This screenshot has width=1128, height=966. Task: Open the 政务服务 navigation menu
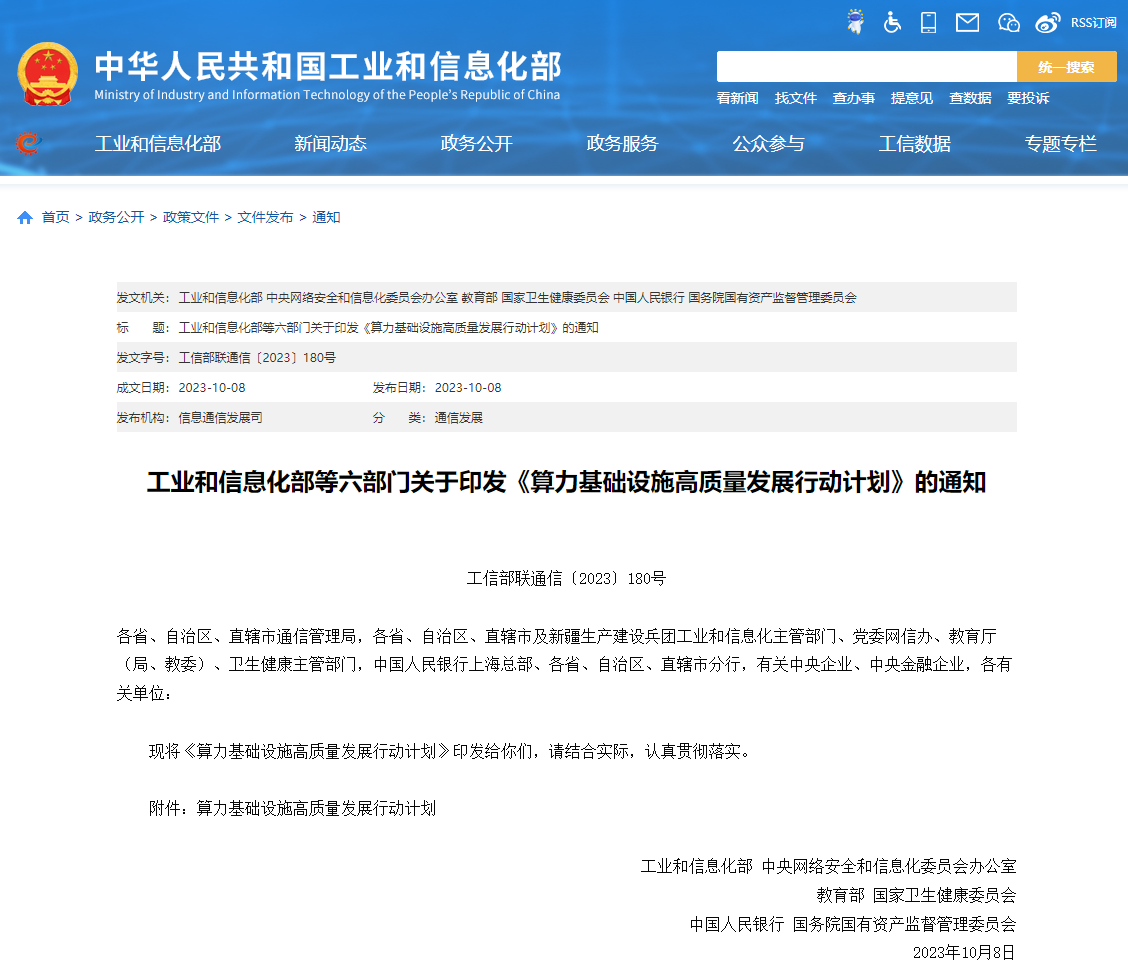click(x=622, y=144)
